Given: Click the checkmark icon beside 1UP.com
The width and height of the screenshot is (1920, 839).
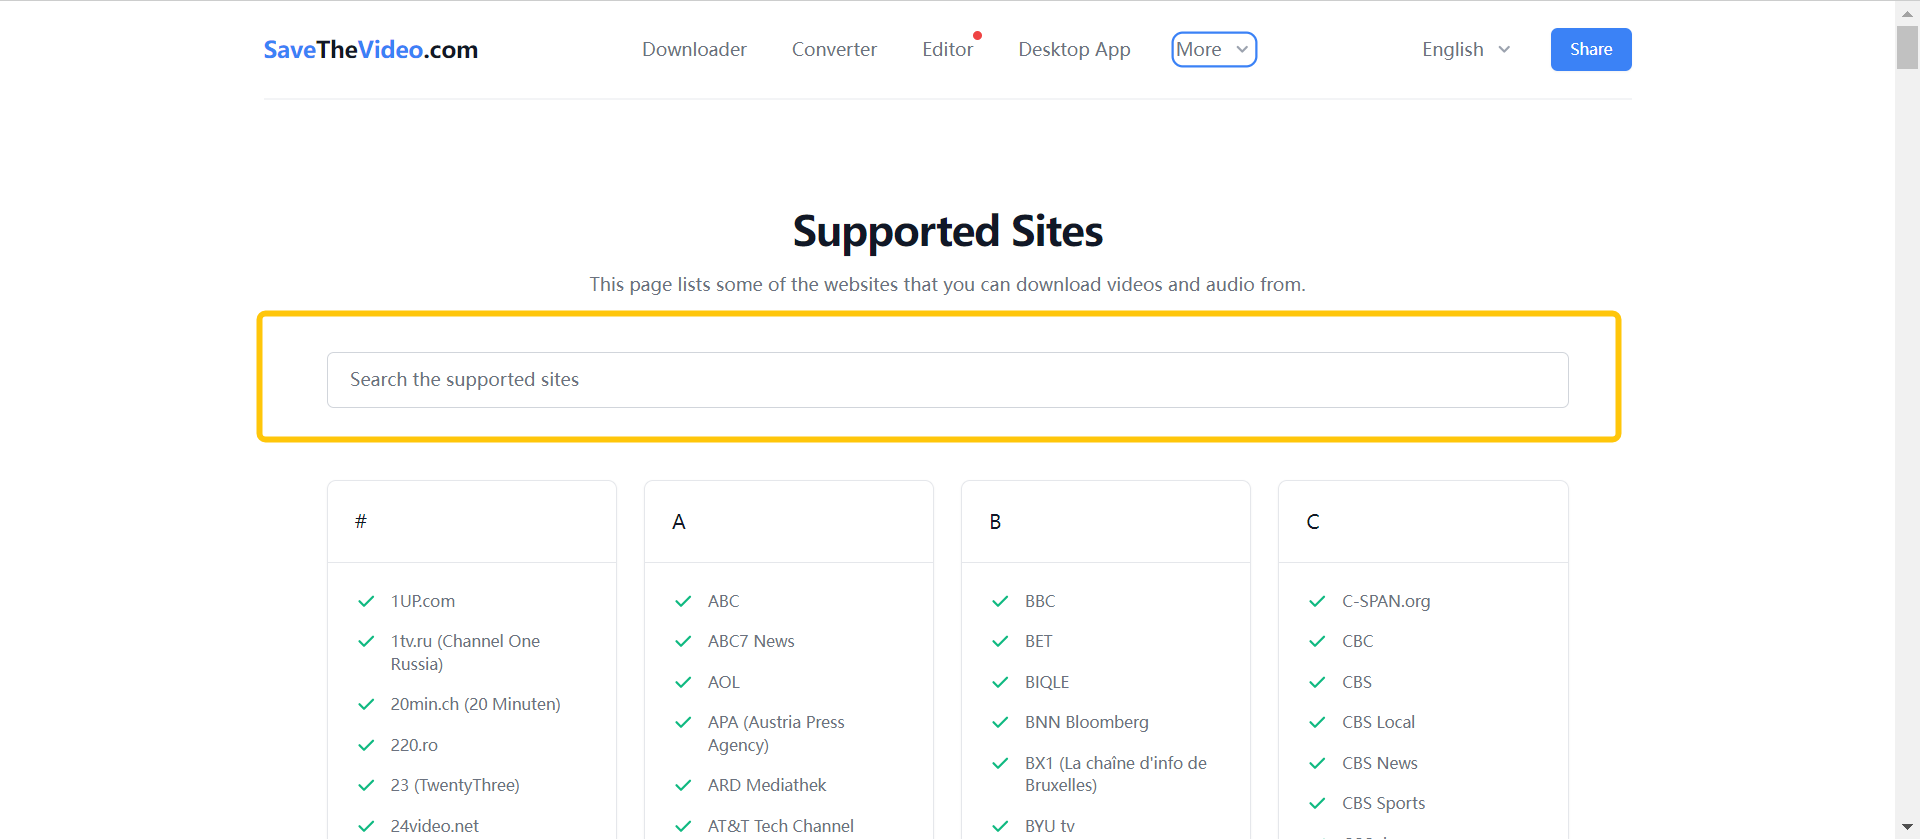Looking at the screenshot, I should click(x=366, y=601).
